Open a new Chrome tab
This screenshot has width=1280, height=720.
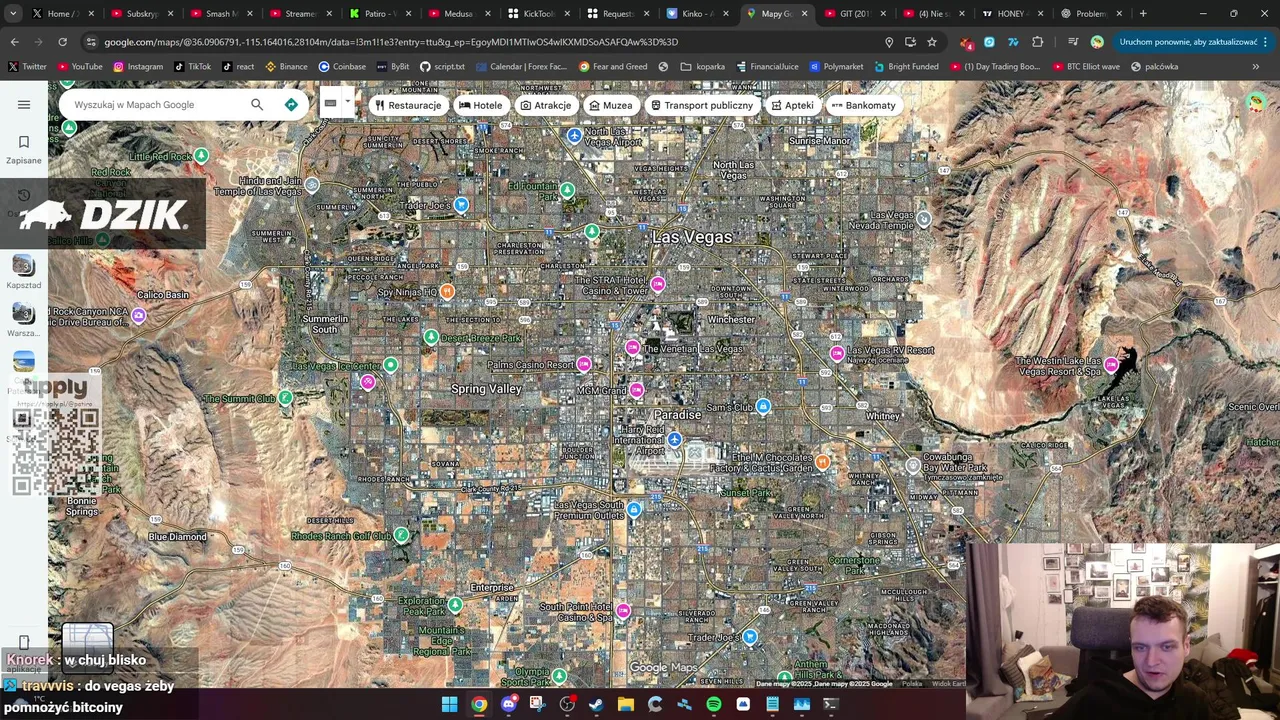click(1143, 14)
